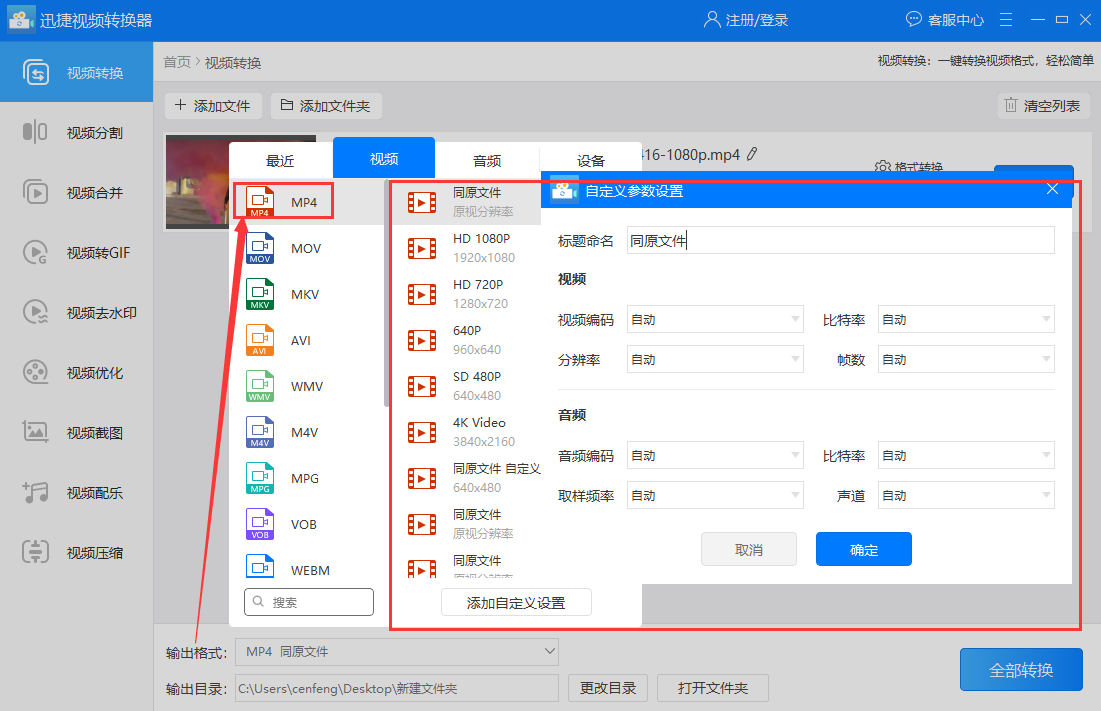Click 取消 in the parameter dialog
The image size is (1101, 711).
pyautogui.click(x=749, y=550)
